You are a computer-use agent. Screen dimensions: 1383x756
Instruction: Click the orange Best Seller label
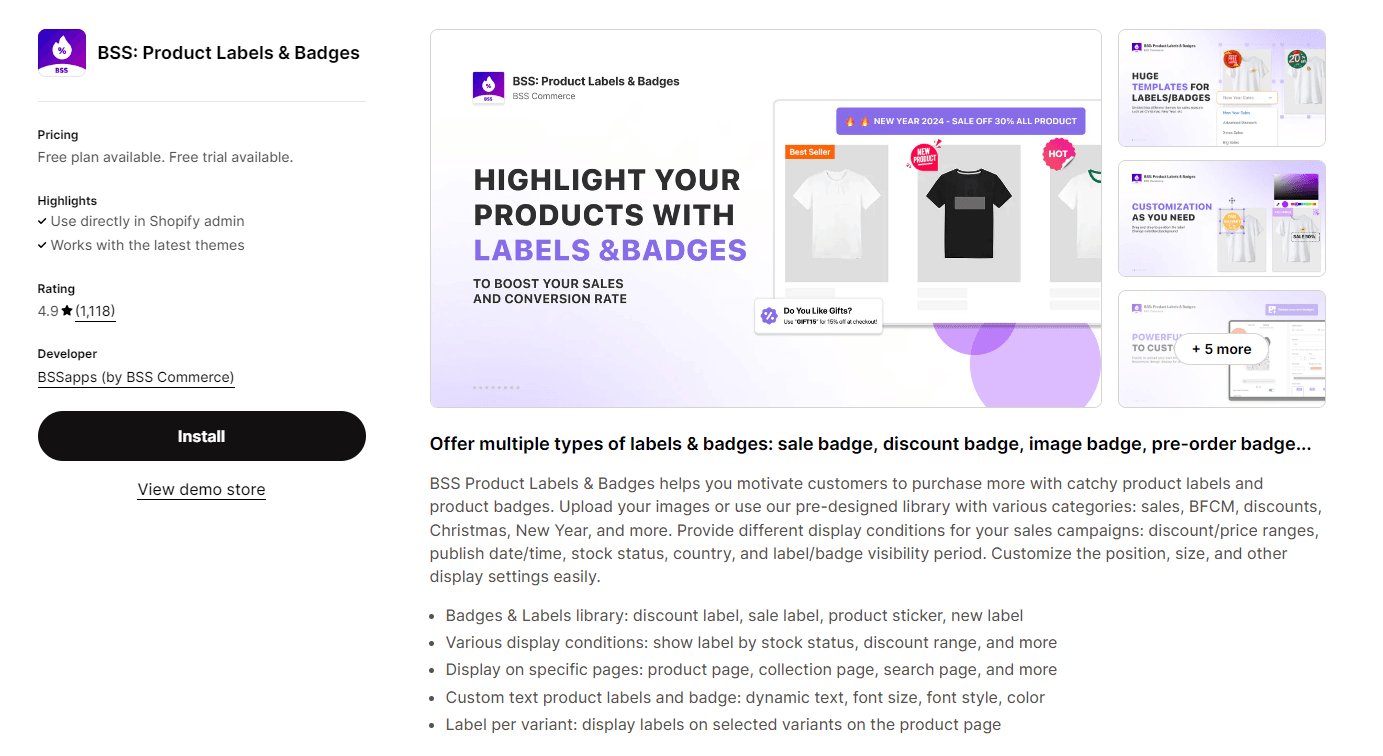(x=810, y=152)
